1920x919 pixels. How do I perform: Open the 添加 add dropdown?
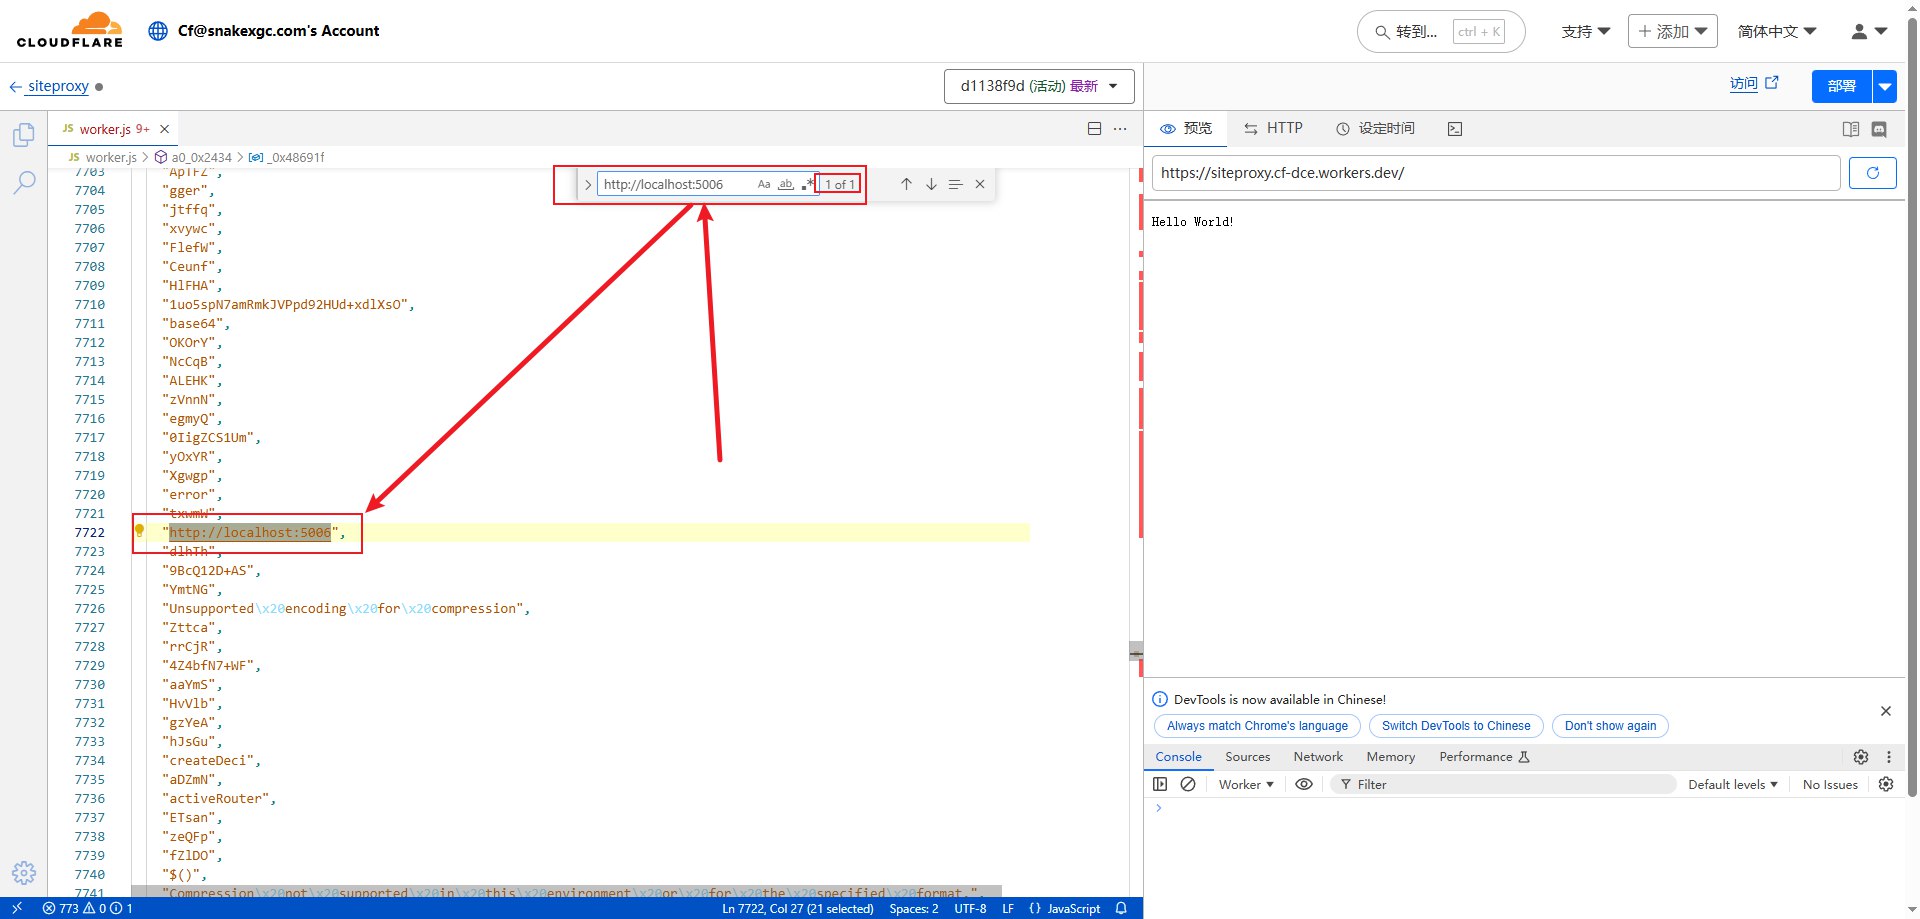pos(1673,31)
